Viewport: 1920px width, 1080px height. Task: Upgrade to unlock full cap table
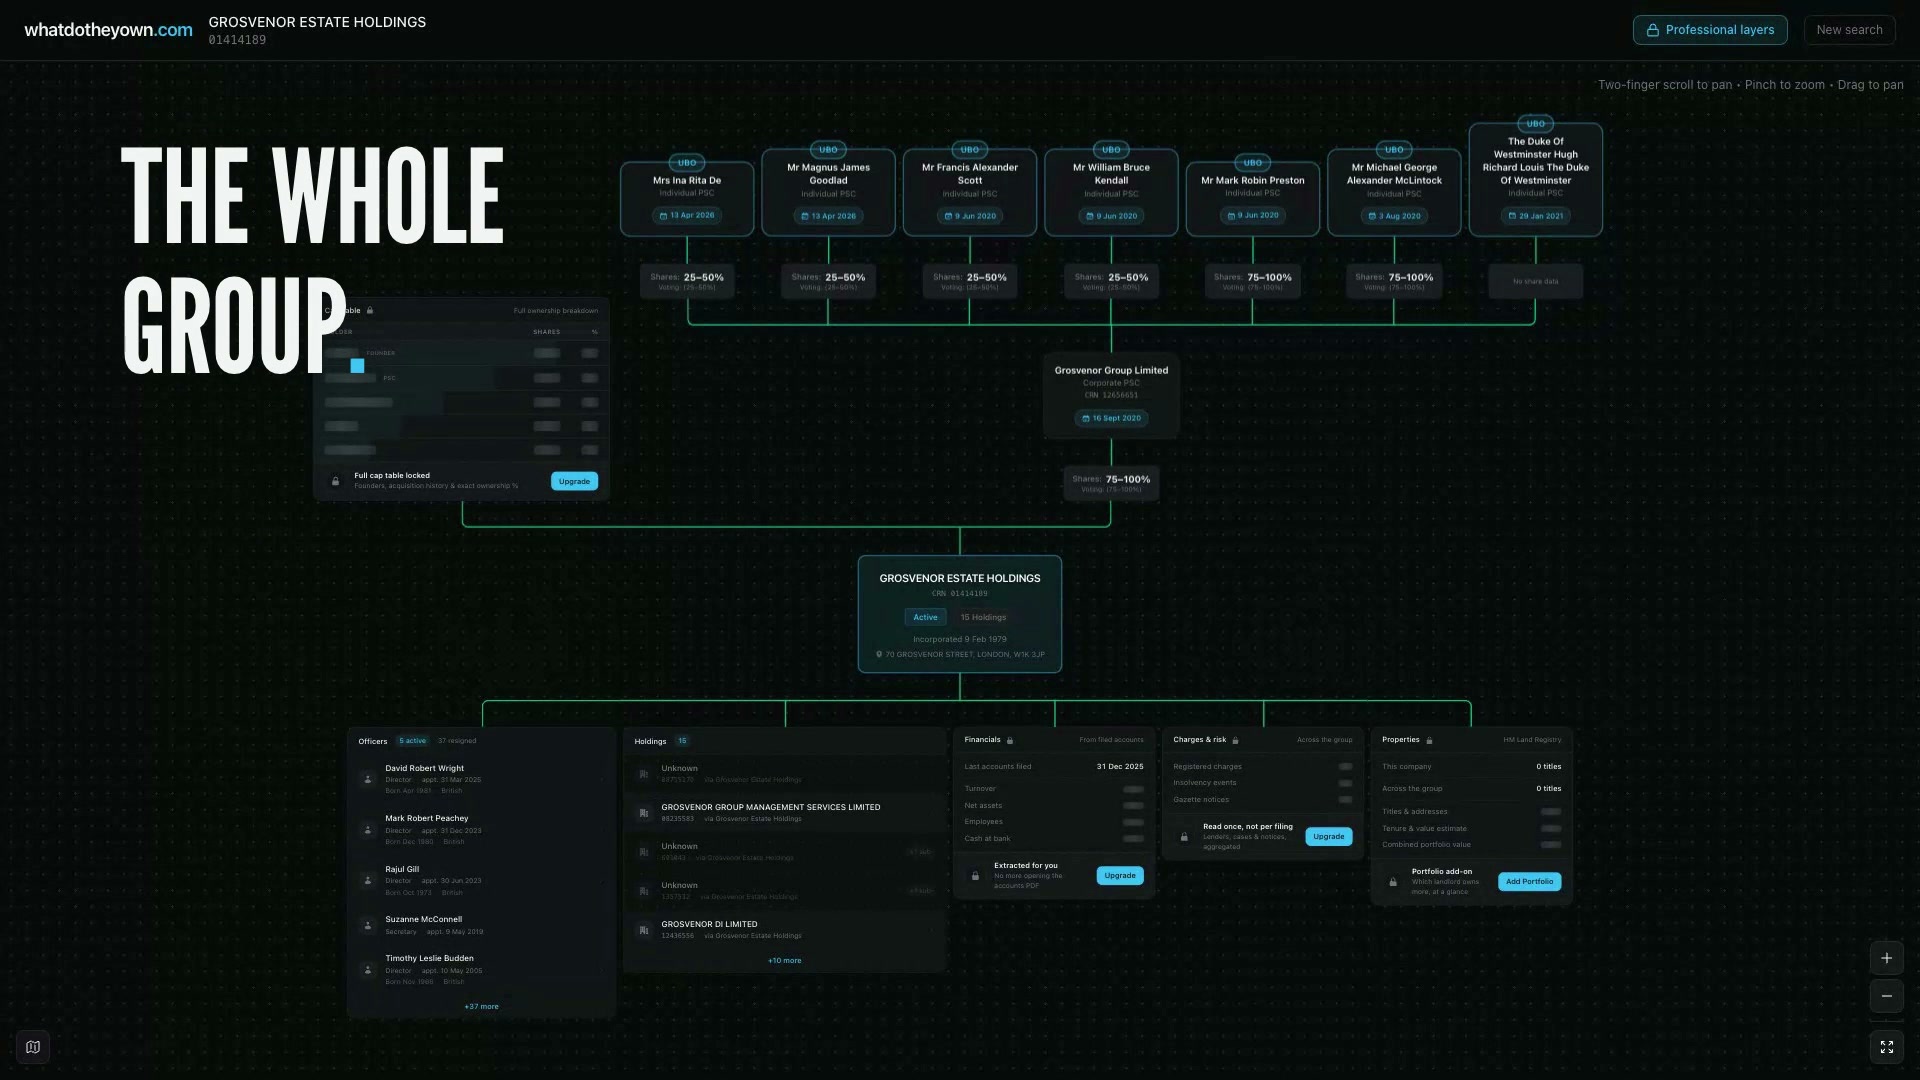point(574,481)
